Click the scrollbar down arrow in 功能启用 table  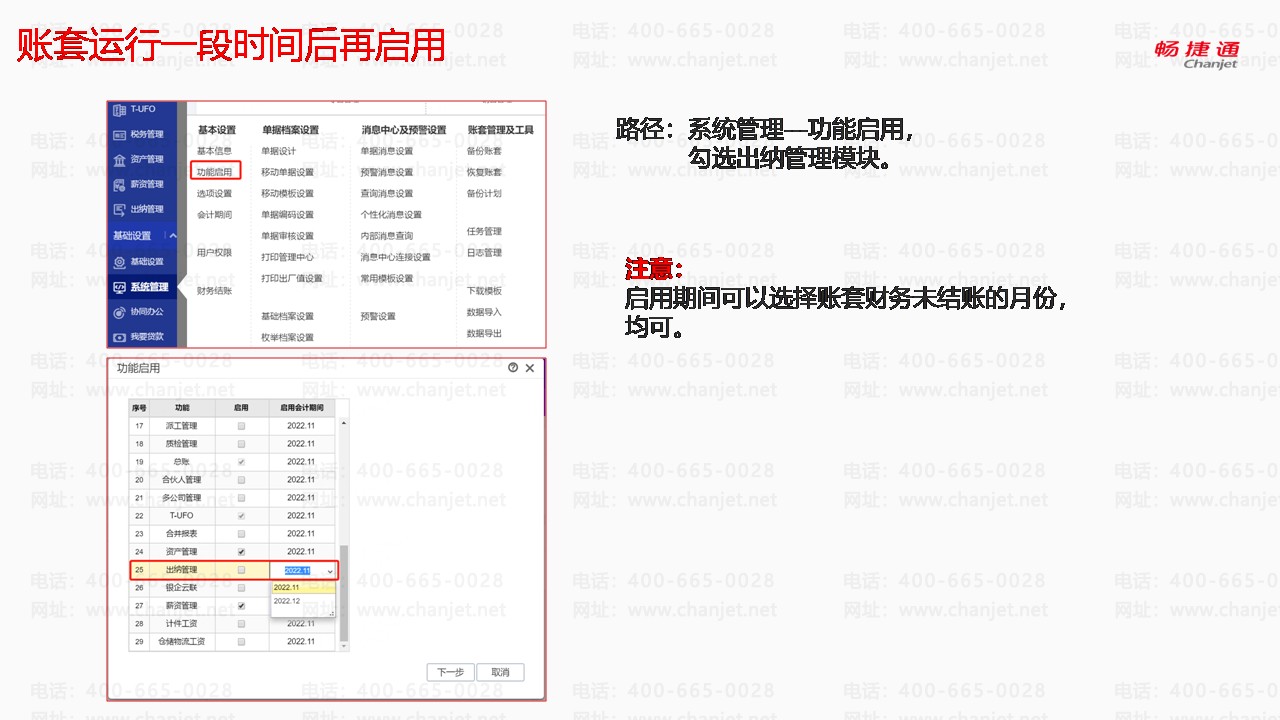click(x=345, y=645)
